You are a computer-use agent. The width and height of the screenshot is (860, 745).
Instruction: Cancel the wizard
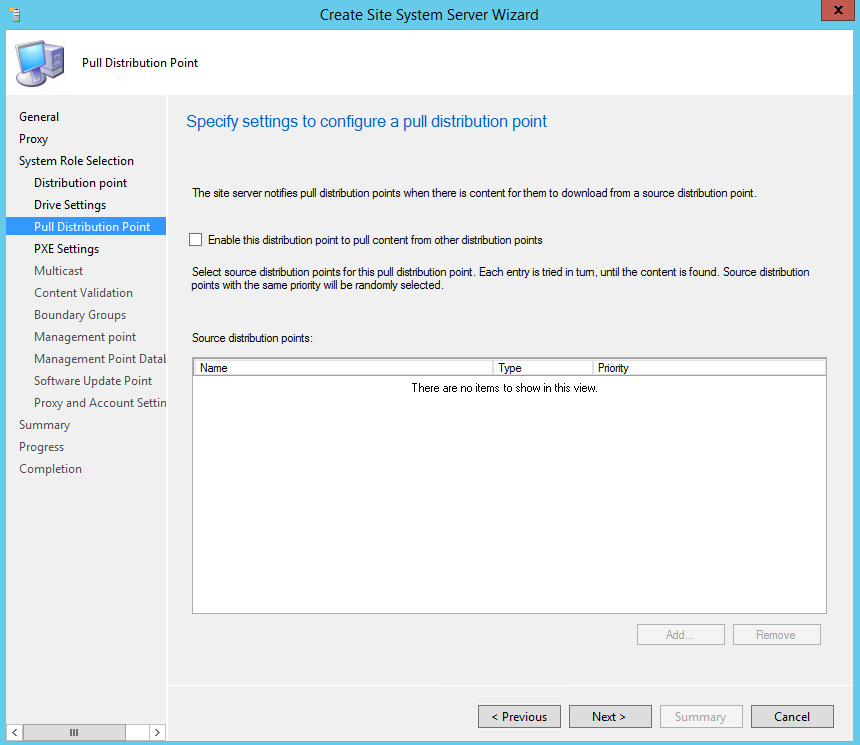pos(792,716)
